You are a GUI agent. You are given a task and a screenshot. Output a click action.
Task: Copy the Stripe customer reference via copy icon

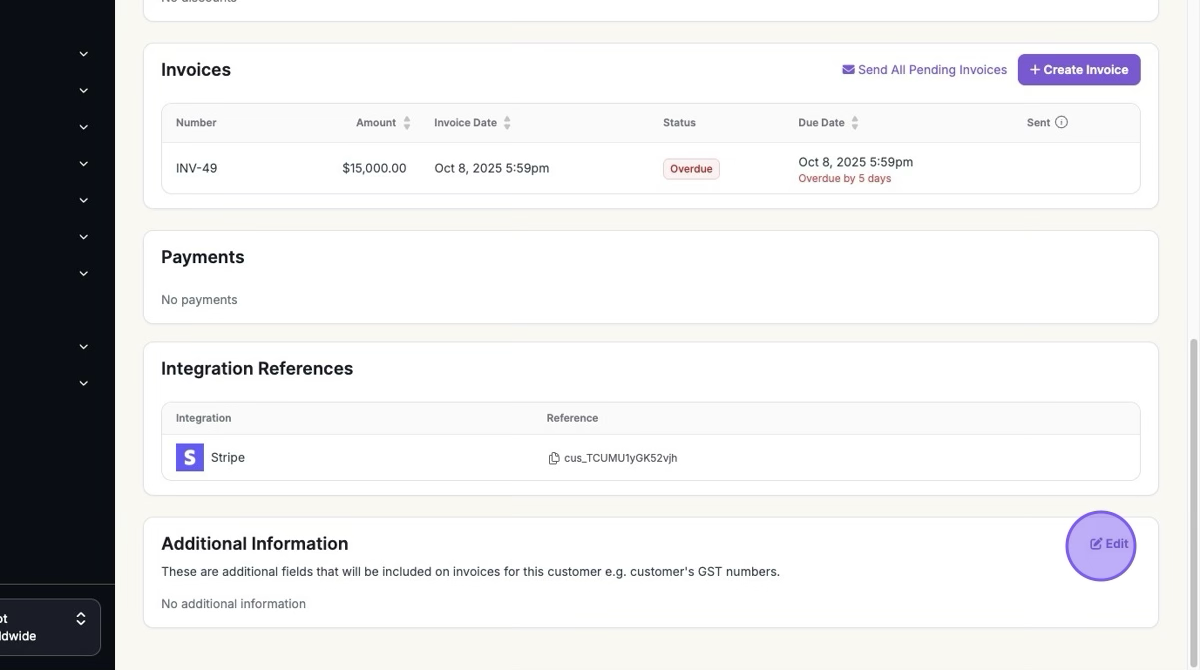(x=554, y=458)
